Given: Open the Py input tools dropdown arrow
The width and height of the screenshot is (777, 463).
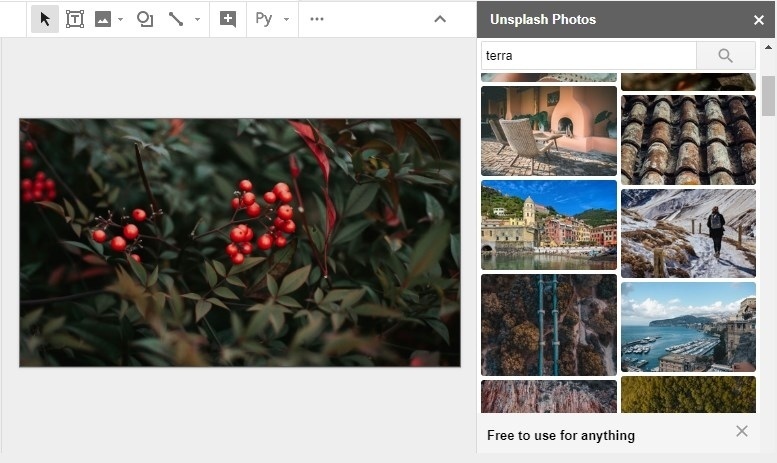Looking at the screenshot, I should 286,20.
